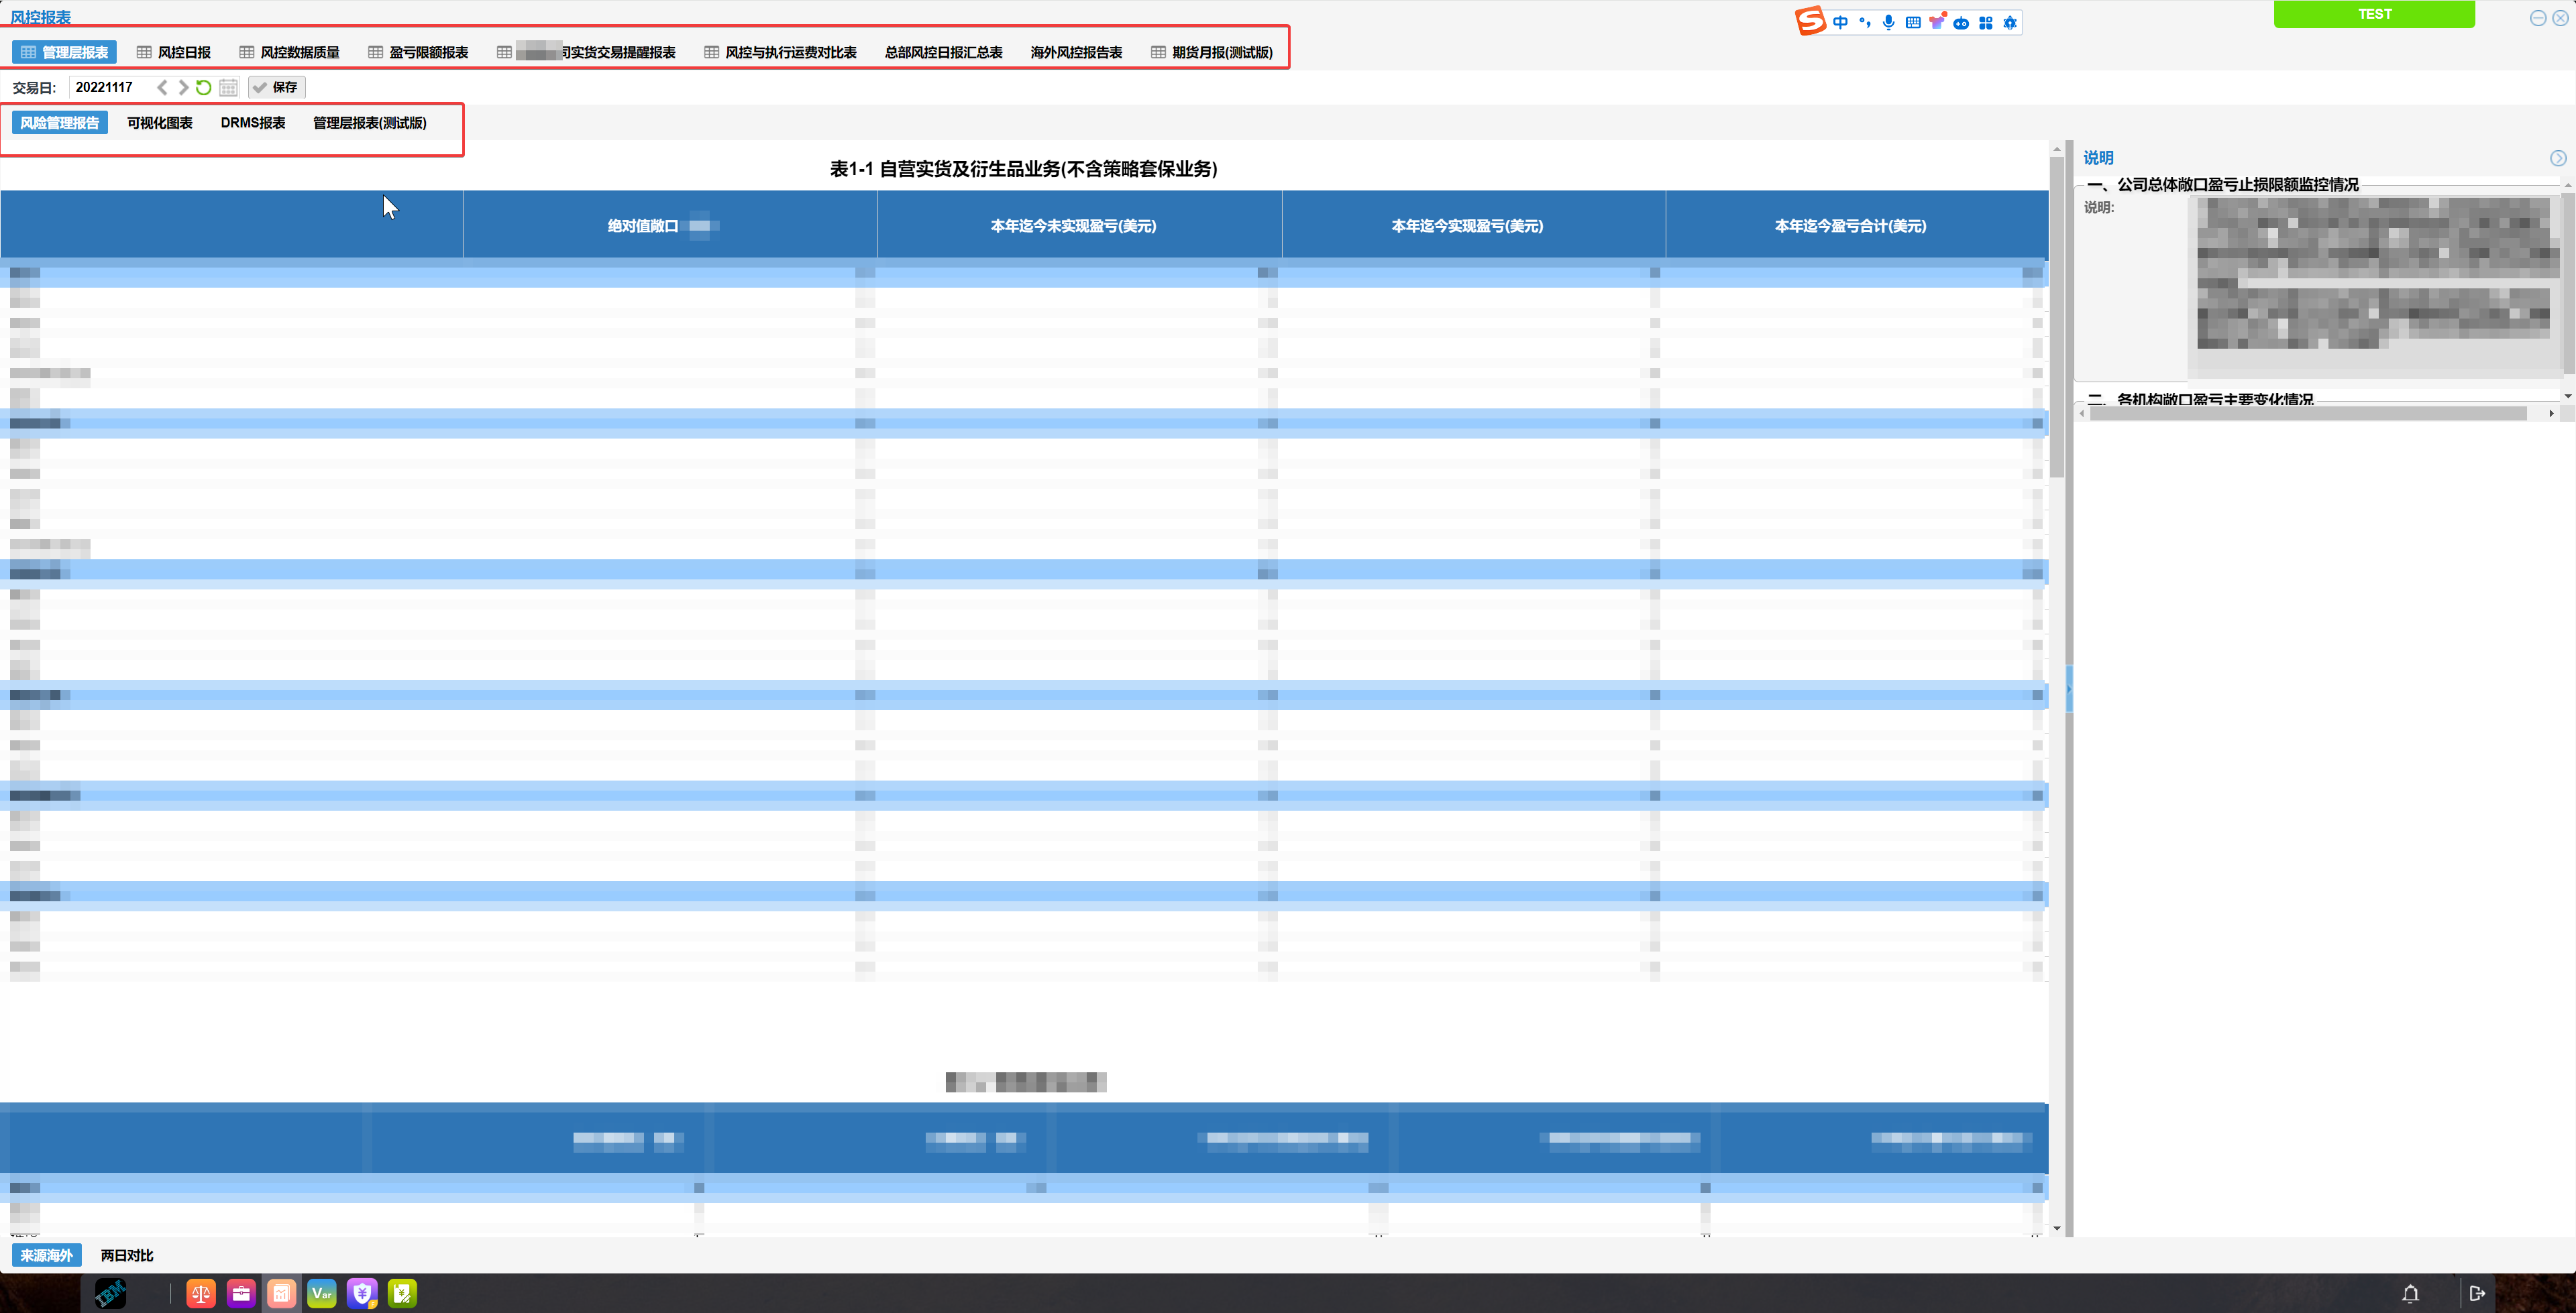
Task: Open the Sogou toolbox grid icon
Action: point(1986,22)
